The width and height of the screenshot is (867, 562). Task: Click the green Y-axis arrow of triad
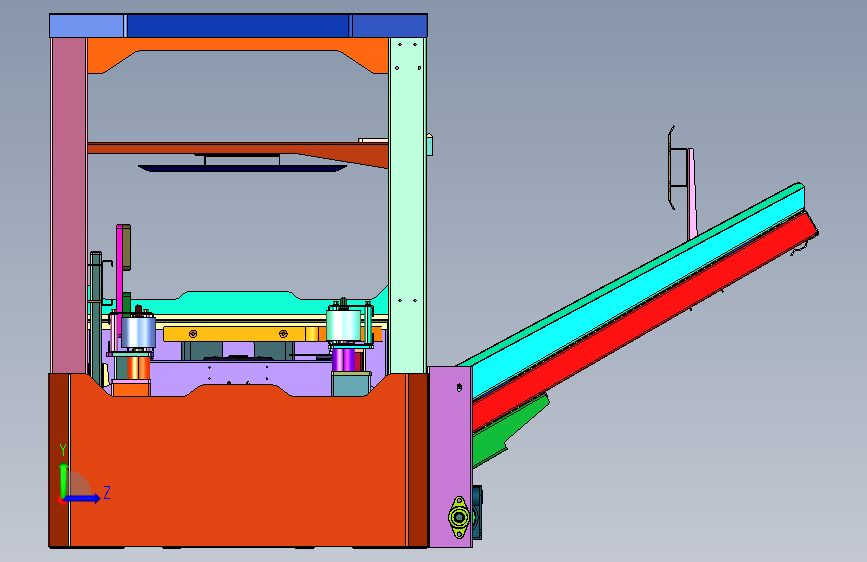[x=64, y=481]
